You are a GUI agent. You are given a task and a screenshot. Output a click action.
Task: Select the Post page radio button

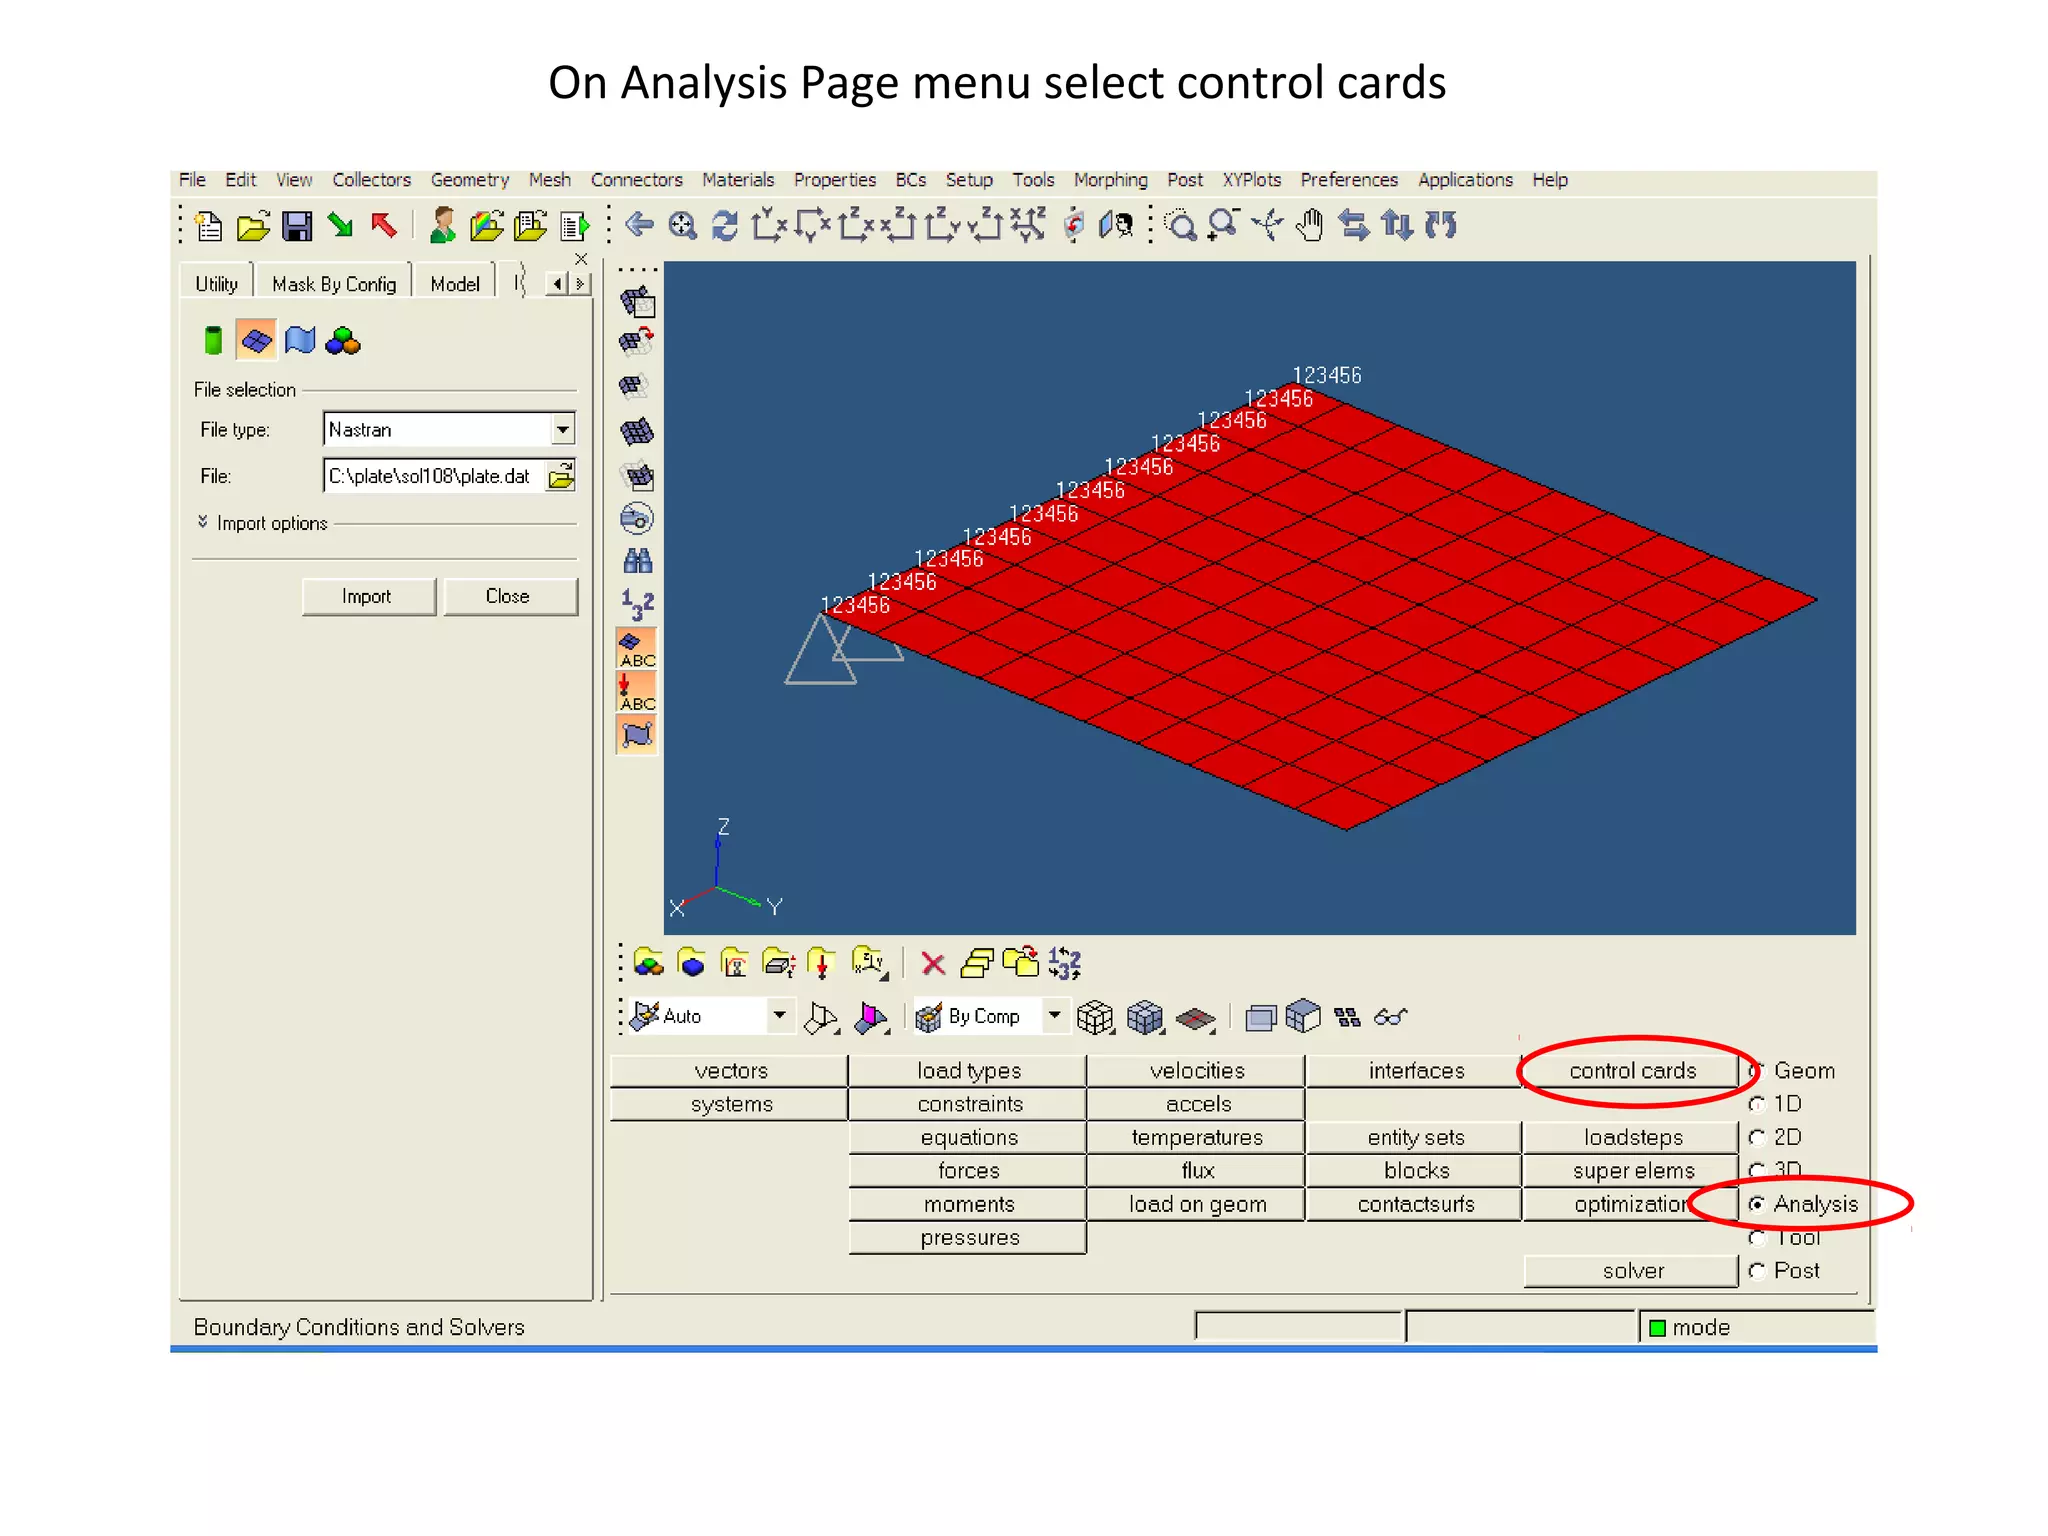[1757, 1271]
